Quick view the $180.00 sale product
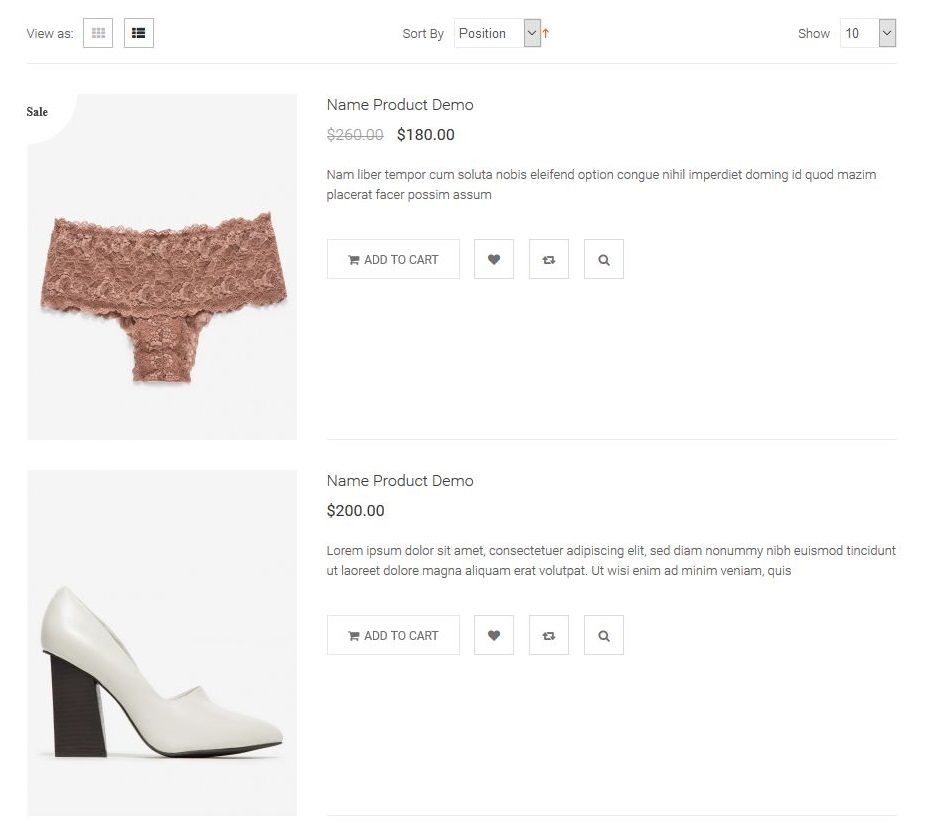 603,259
